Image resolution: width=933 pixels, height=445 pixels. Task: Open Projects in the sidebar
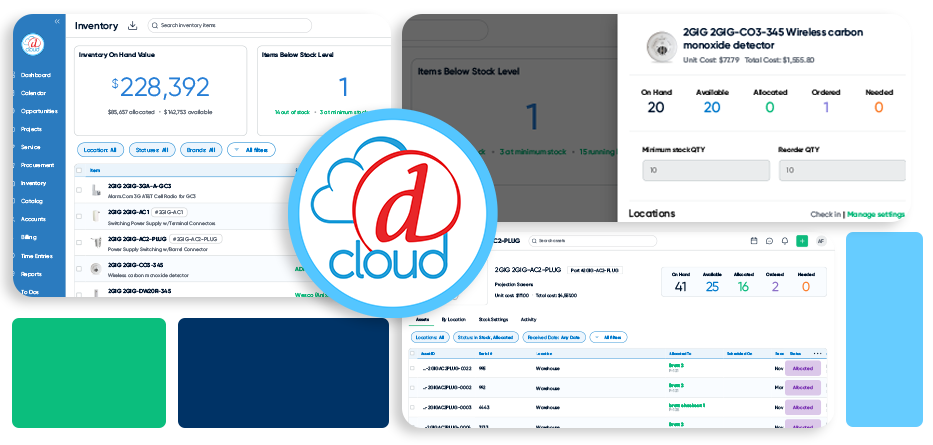tap(31, 129)
